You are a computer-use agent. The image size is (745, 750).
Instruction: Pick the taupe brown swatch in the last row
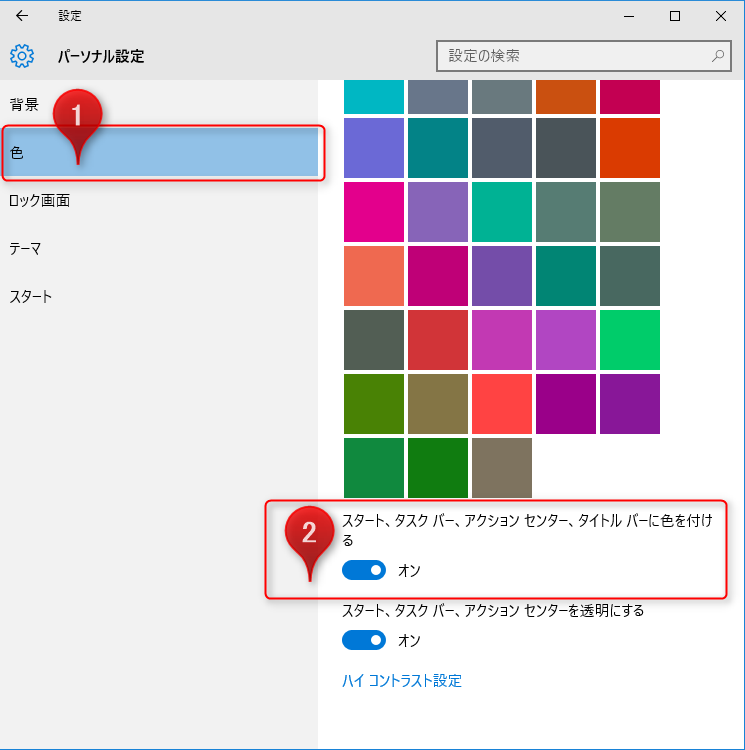coord(502,468)
